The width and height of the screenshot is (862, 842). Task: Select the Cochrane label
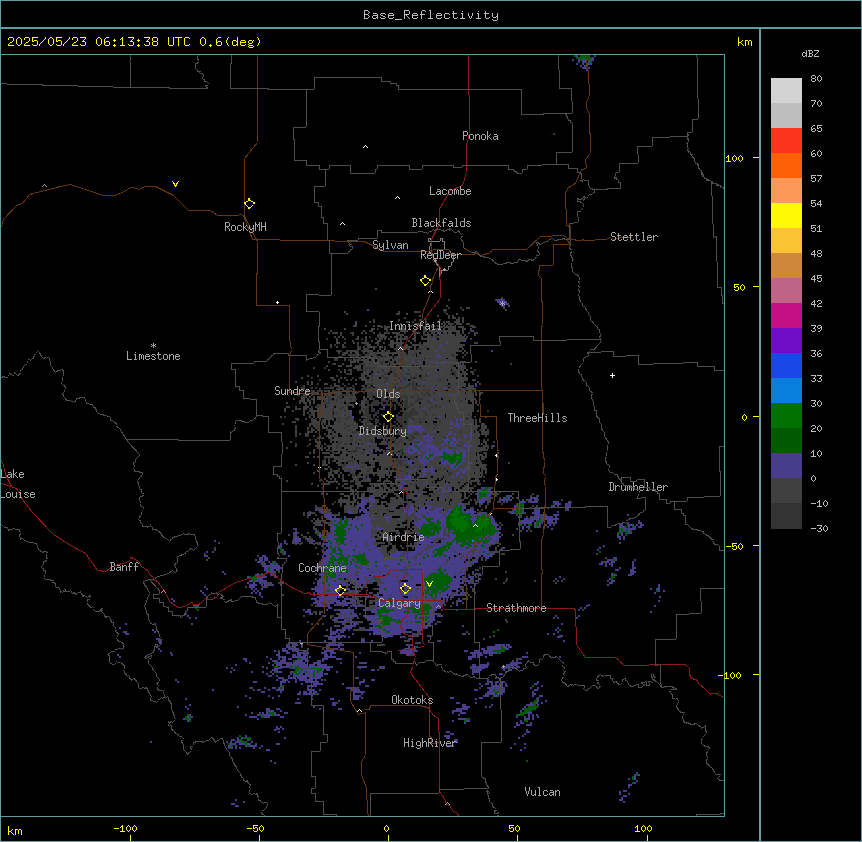point(322,568)
